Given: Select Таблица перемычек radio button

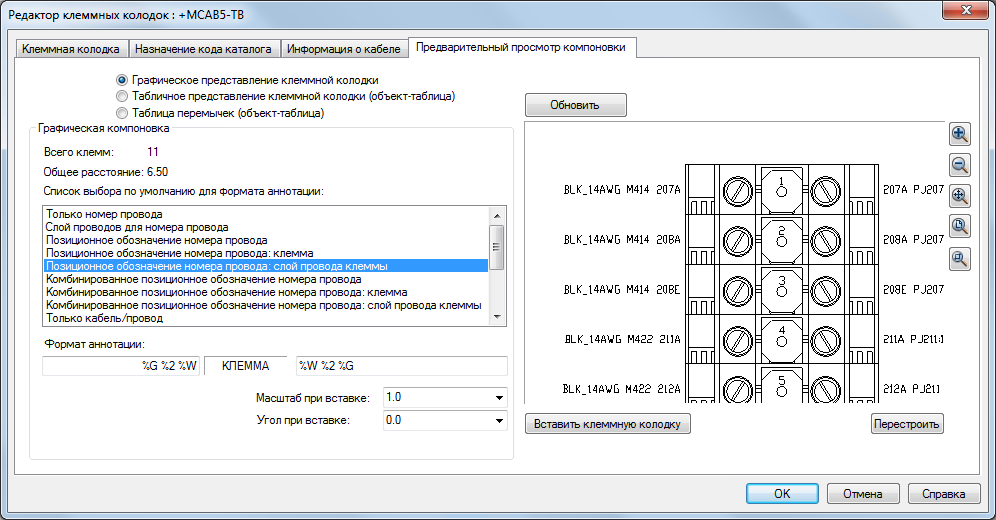Looking at the screenshot, I should (122, 113).
